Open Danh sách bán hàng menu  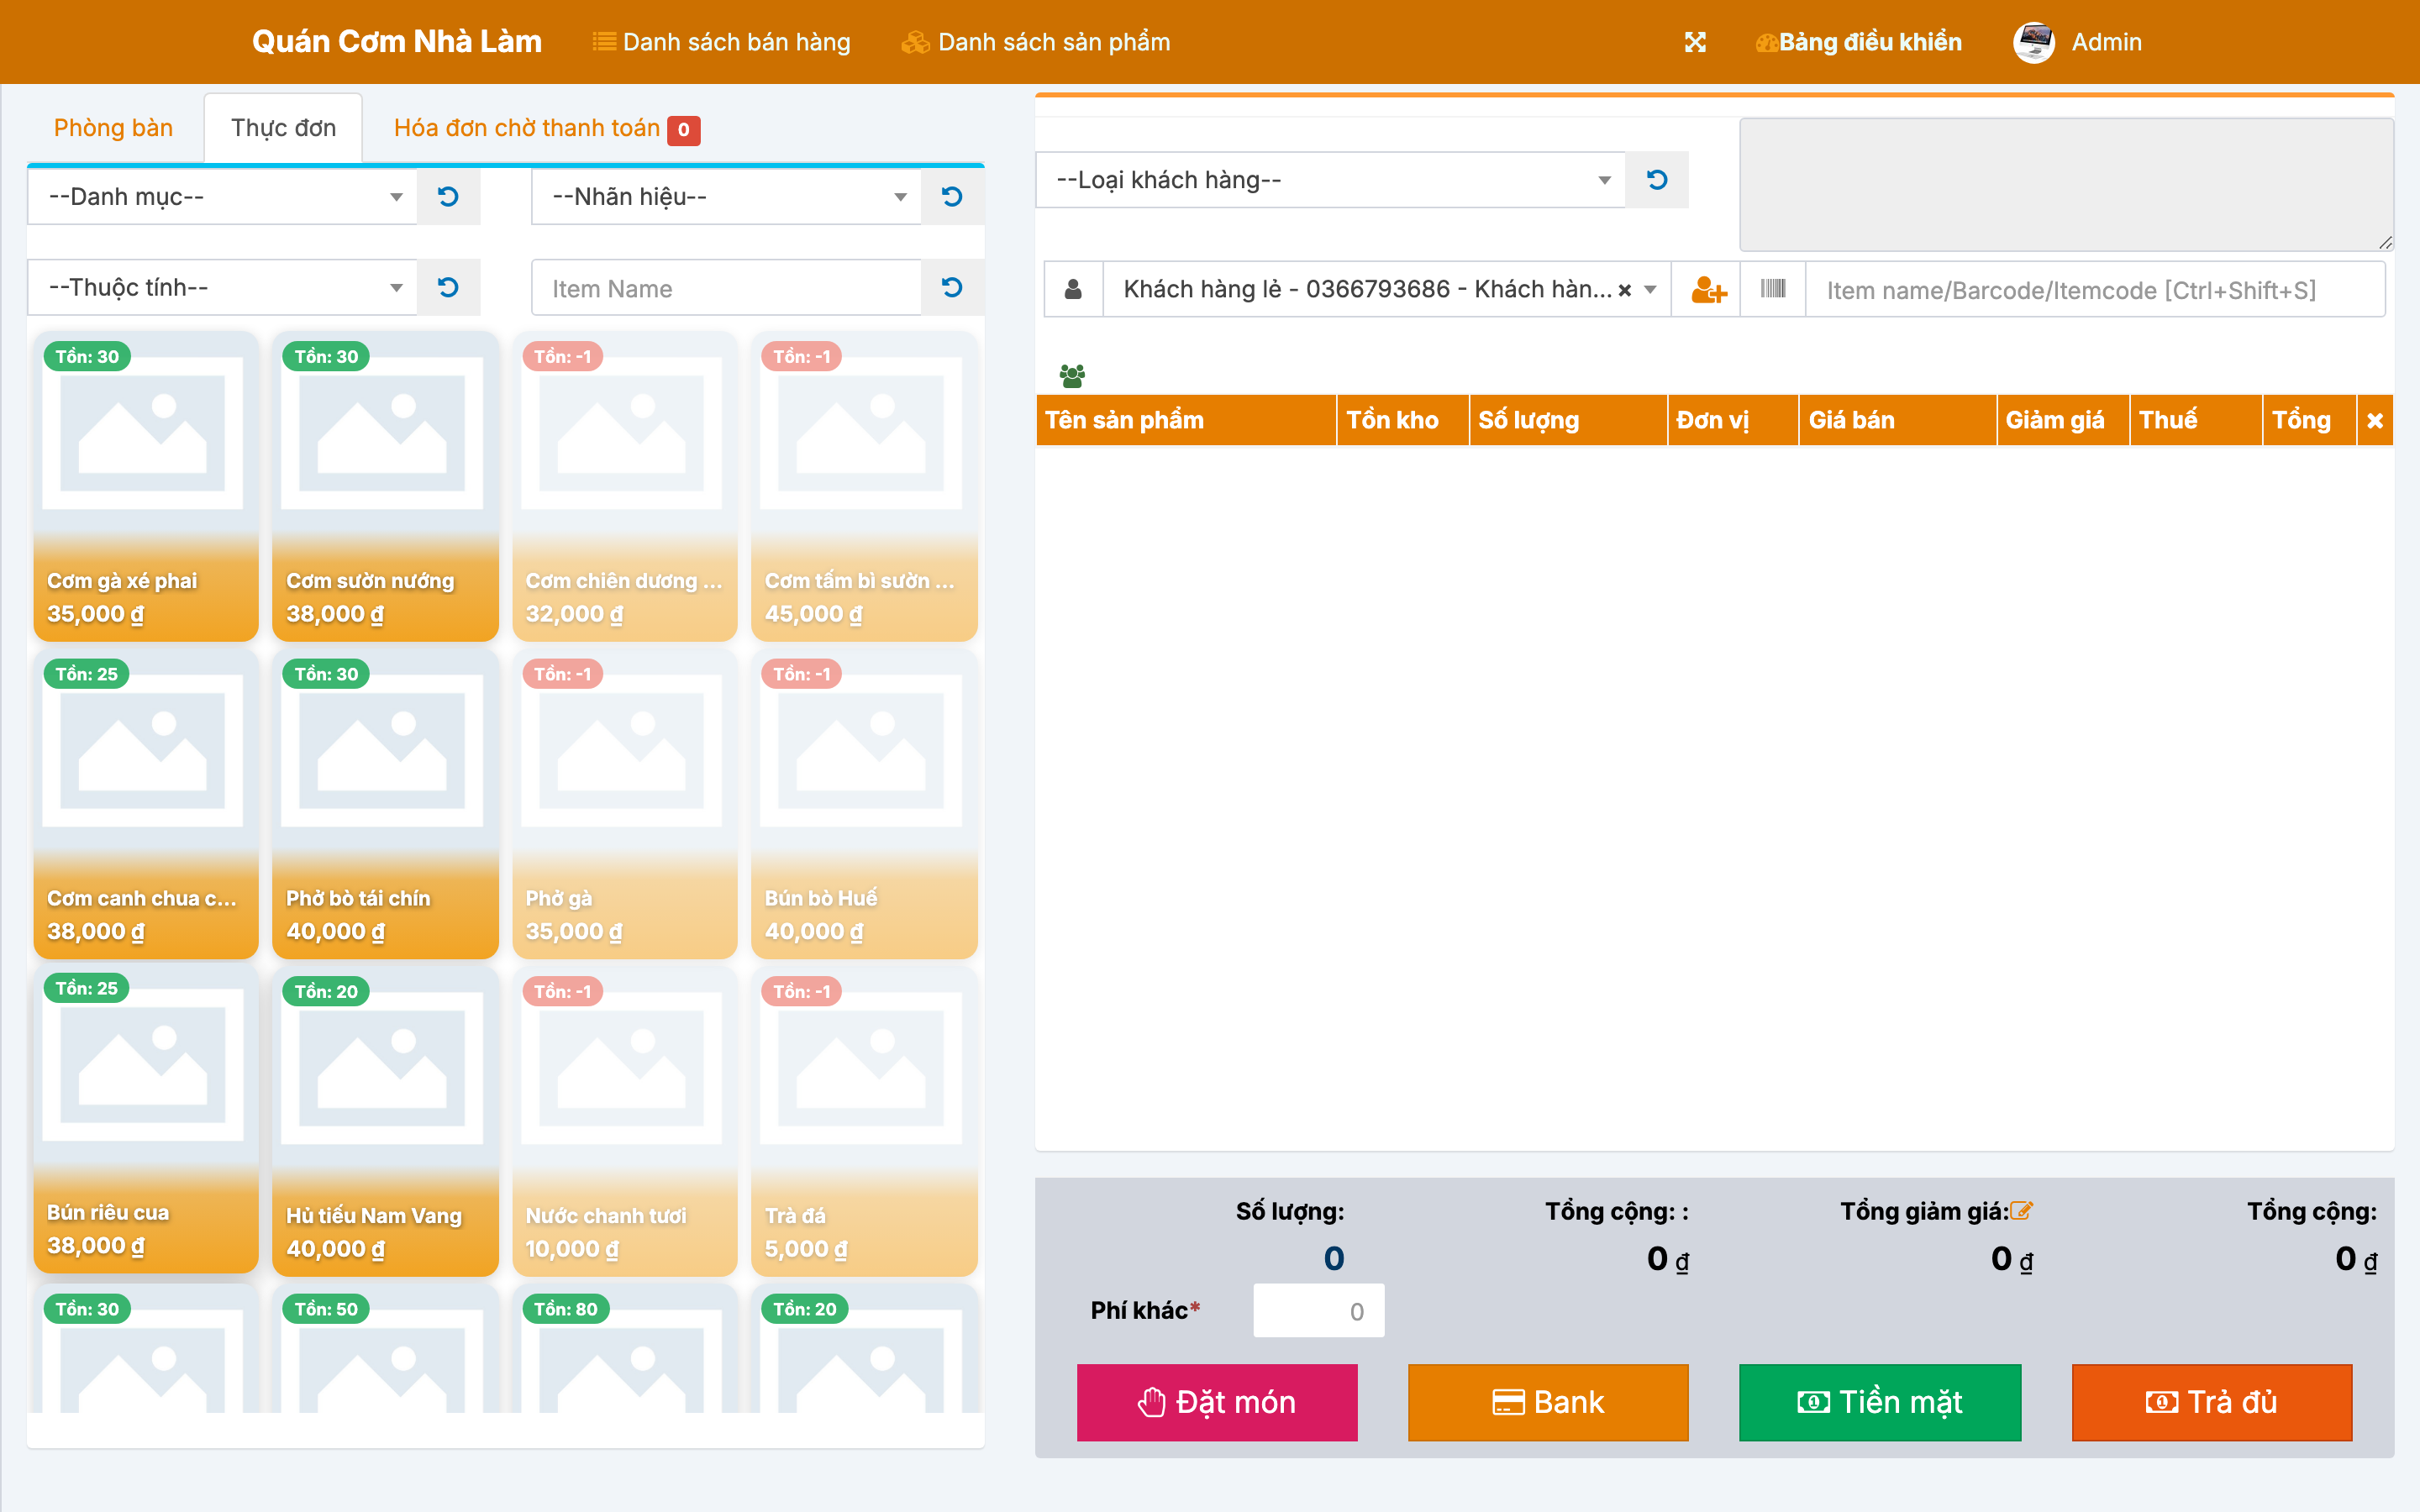pos(721,42)
